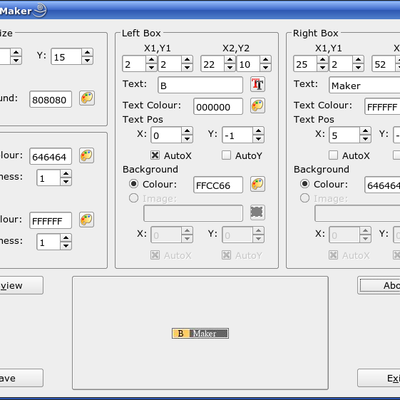Viewport: 400px width, 400px height.
Task: Click the Left Box Text field containing B
Action: 200,85
